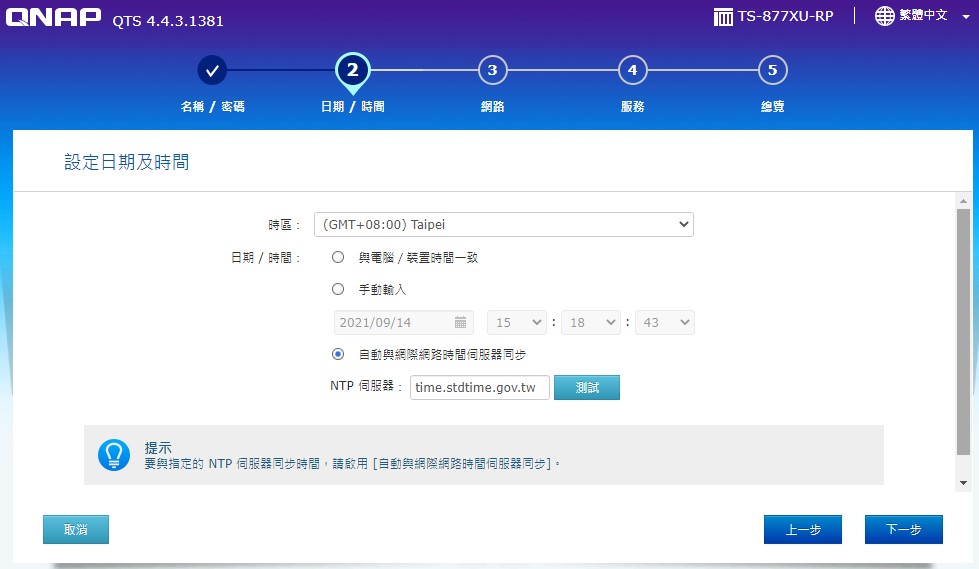Open the calendar picker icon in date field
The image size is (979, 569).
[x=460, y=322]
